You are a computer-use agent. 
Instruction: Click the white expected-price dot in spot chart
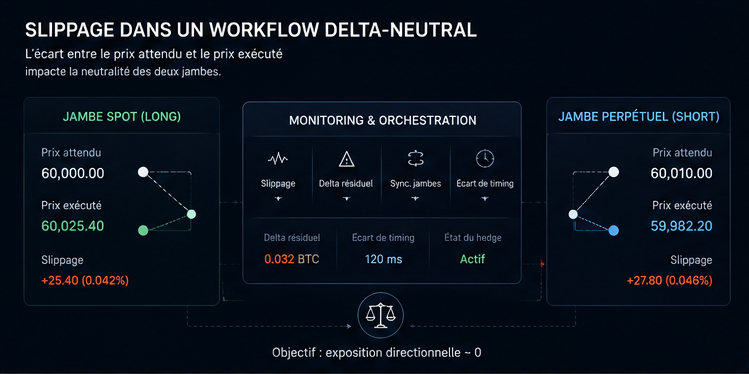point(142,172)
